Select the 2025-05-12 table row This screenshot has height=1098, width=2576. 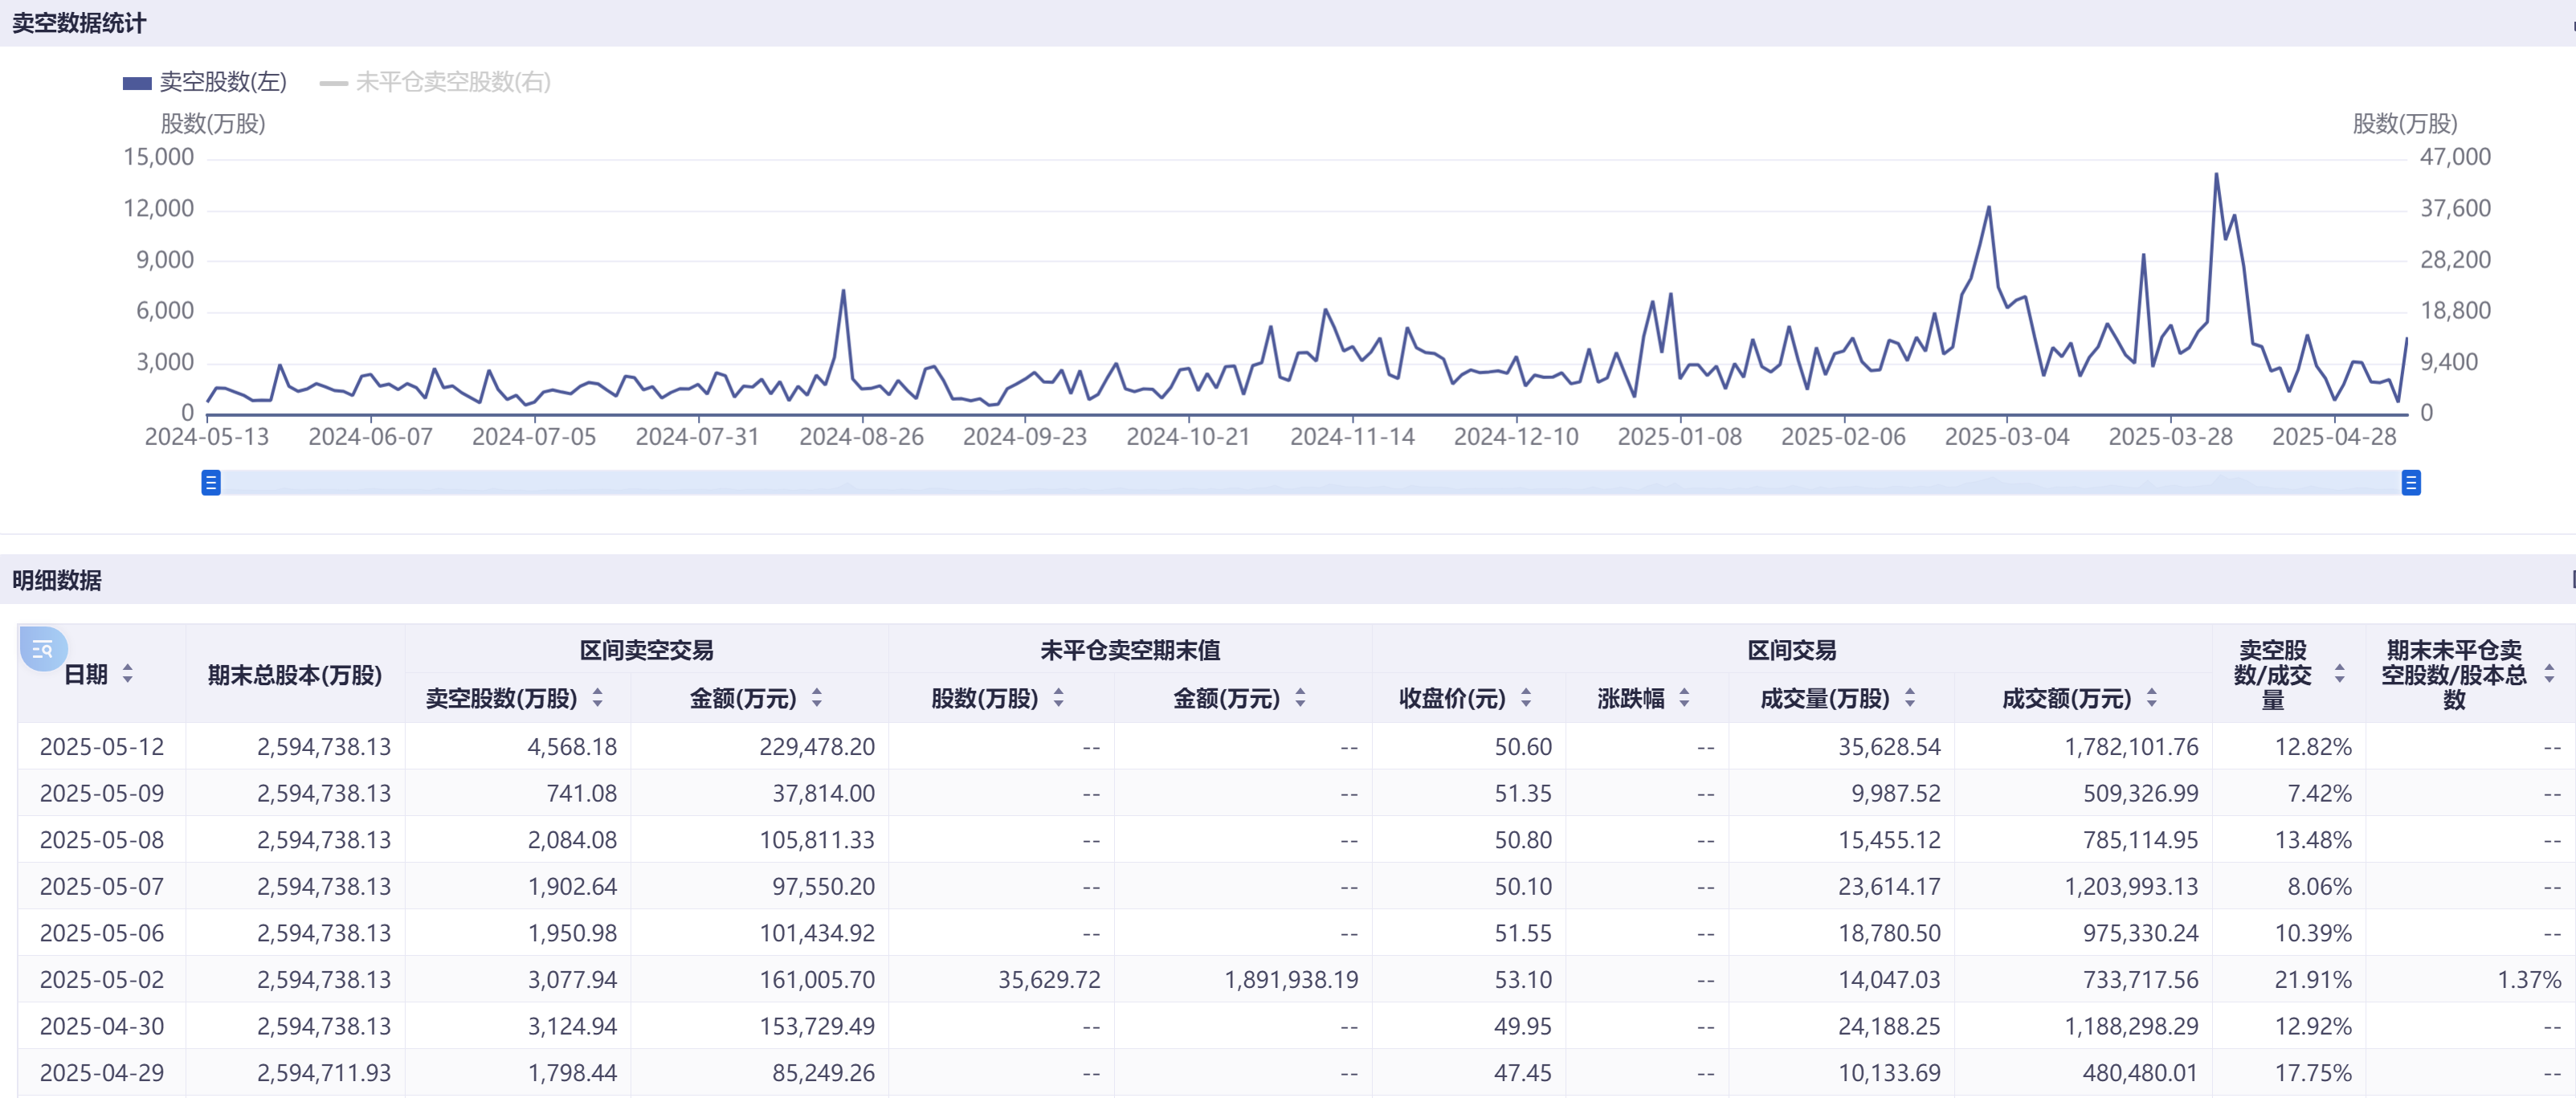[102, 747]
